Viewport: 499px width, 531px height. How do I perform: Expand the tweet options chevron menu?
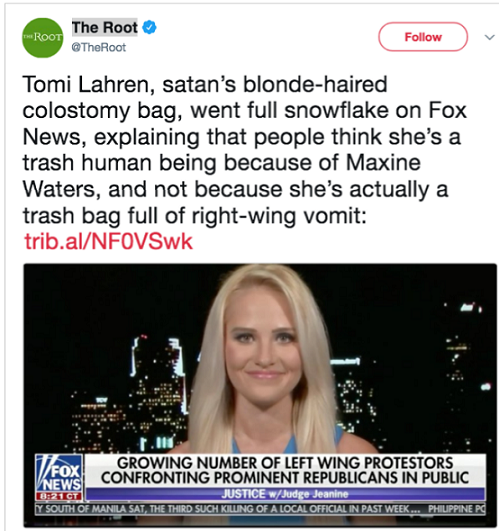(x=490, y=37)
